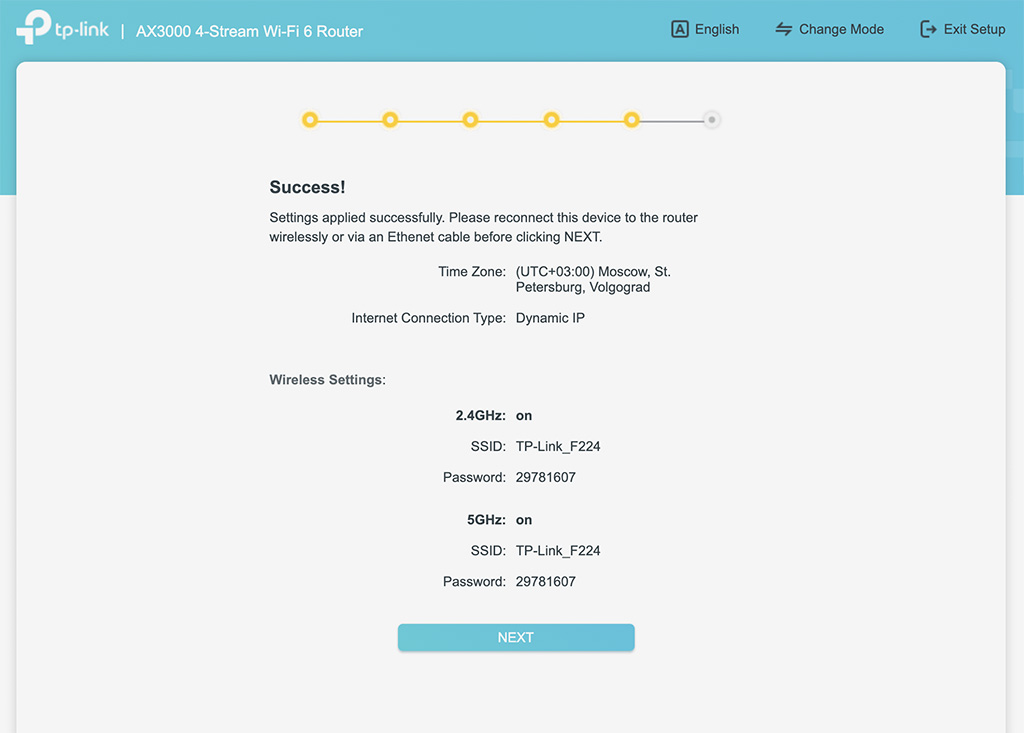The height and width of the screenshot is (733, 1024).
Task: Click the first progress step dot
Action: point(310,120)
